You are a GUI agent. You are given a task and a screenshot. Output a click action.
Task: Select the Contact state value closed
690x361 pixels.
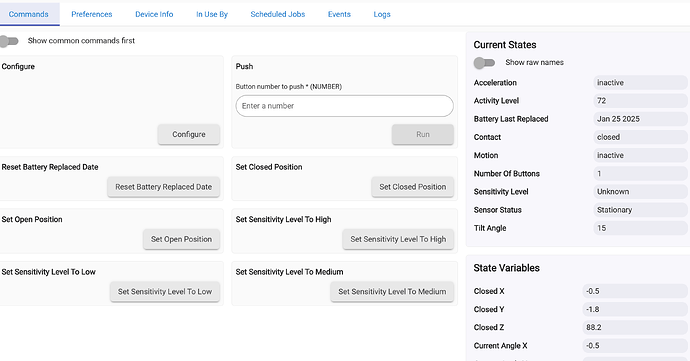(640, 137)
